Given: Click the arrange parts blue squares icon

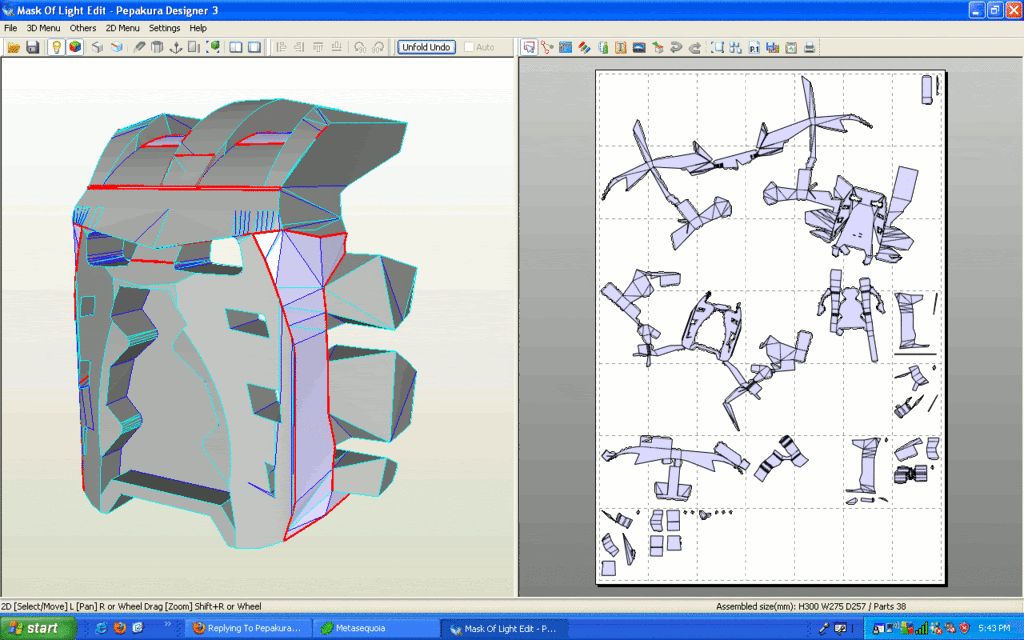Looking at the screenshot, I should (x=735, y=47).
